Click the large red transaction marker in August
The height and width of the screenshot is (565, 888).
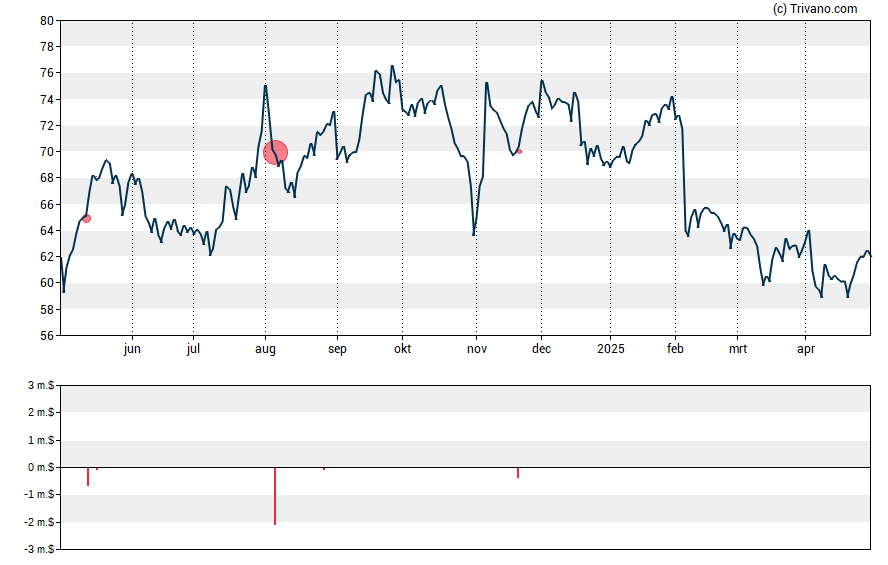[x=276, y=152]
